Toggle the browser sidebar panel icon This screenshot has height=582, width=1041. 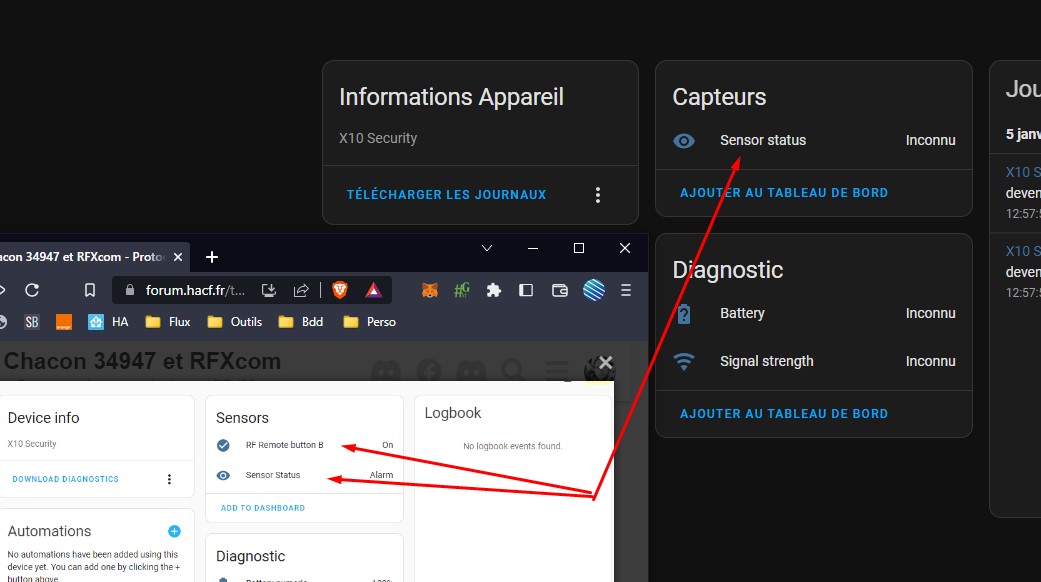(x=526, y=290)
